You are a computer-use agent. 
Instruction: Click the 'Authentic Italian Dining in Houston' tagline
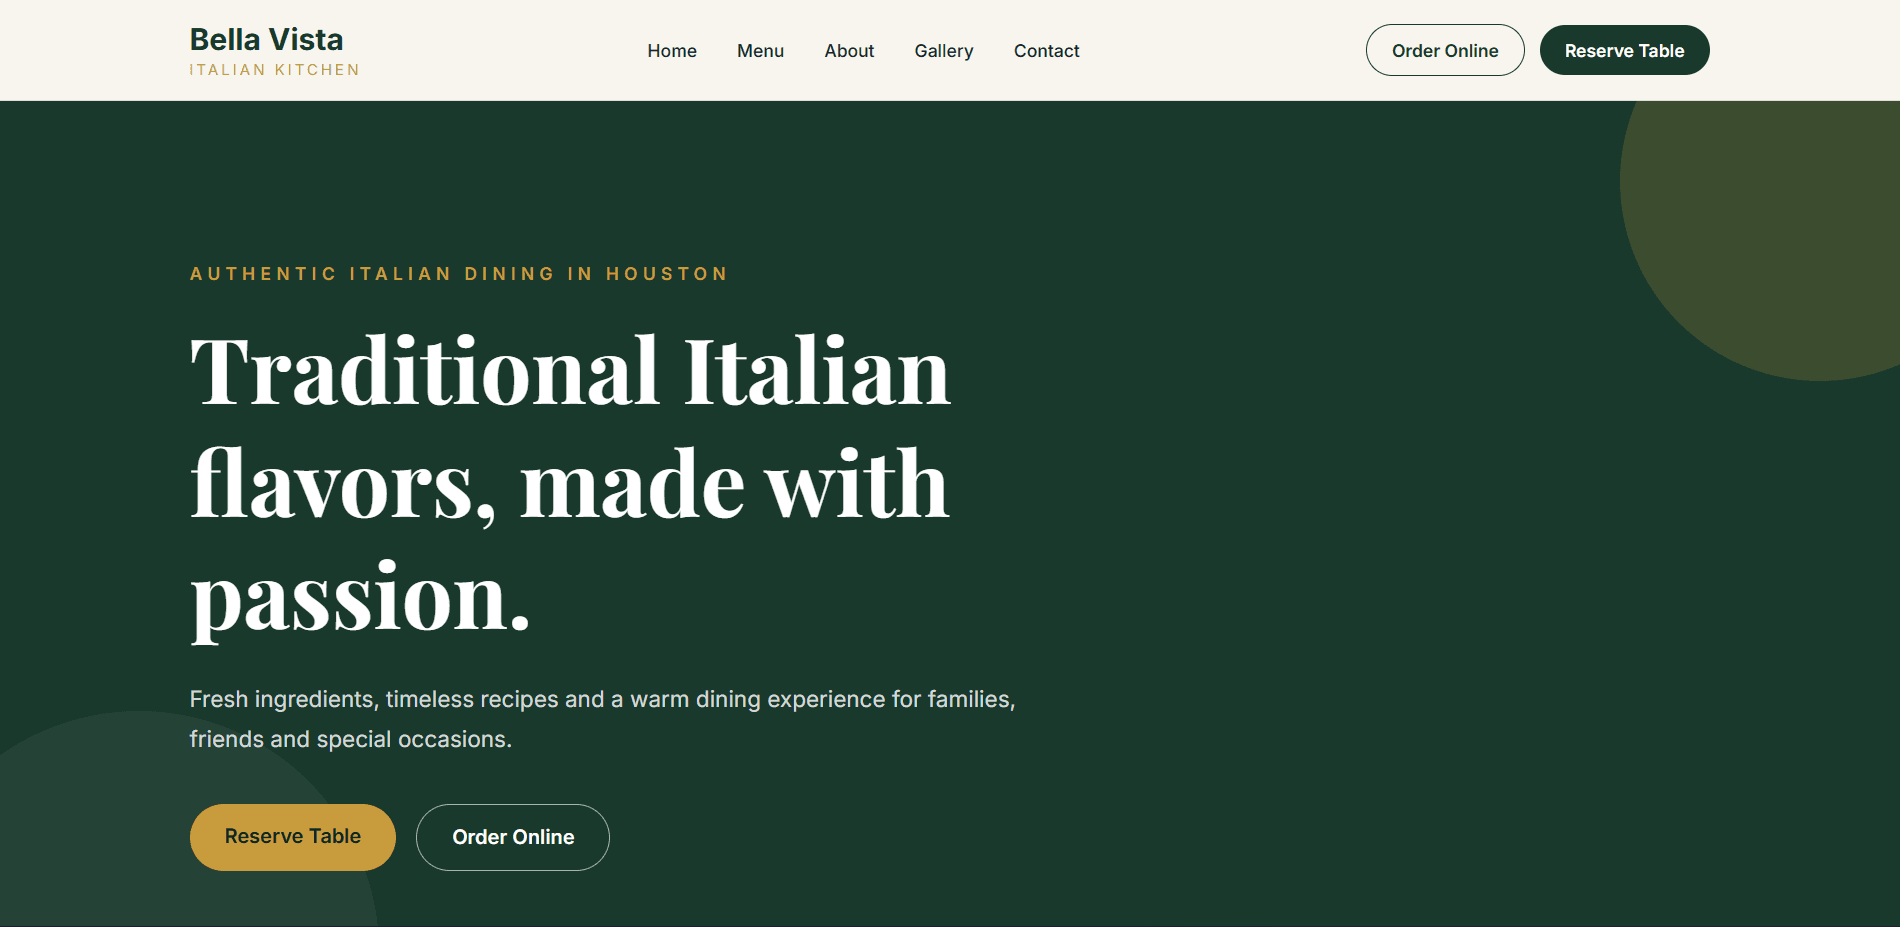click(x=459, y=274)
